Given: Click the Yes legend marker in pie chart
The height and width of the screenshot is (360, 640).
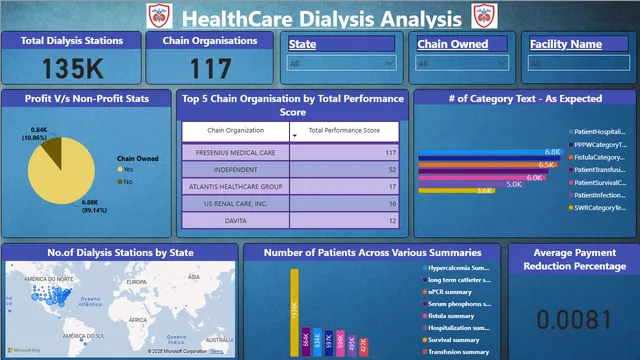Looking at the screenshot, I should (120, 169).
